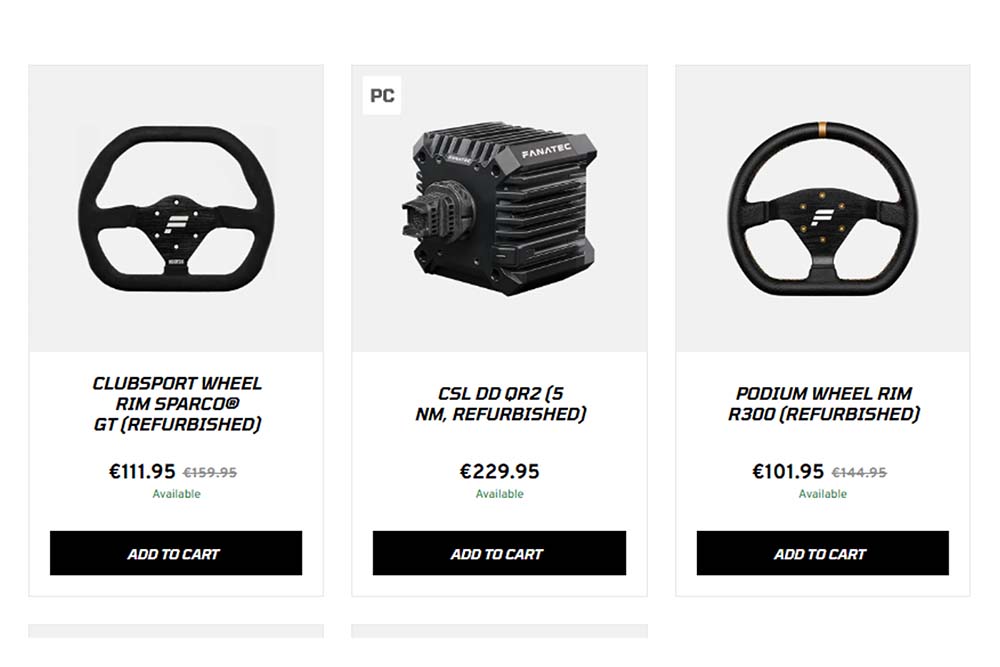Click Available status under Podium R300 rim

point(823,494)
